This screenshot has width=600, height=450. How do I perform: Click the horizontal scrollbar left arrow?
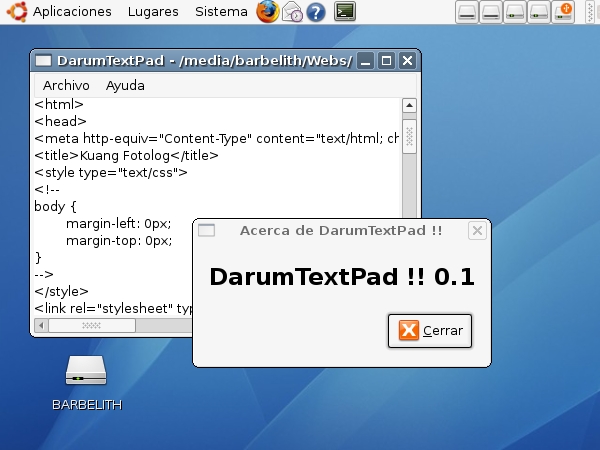click(41, 326)
